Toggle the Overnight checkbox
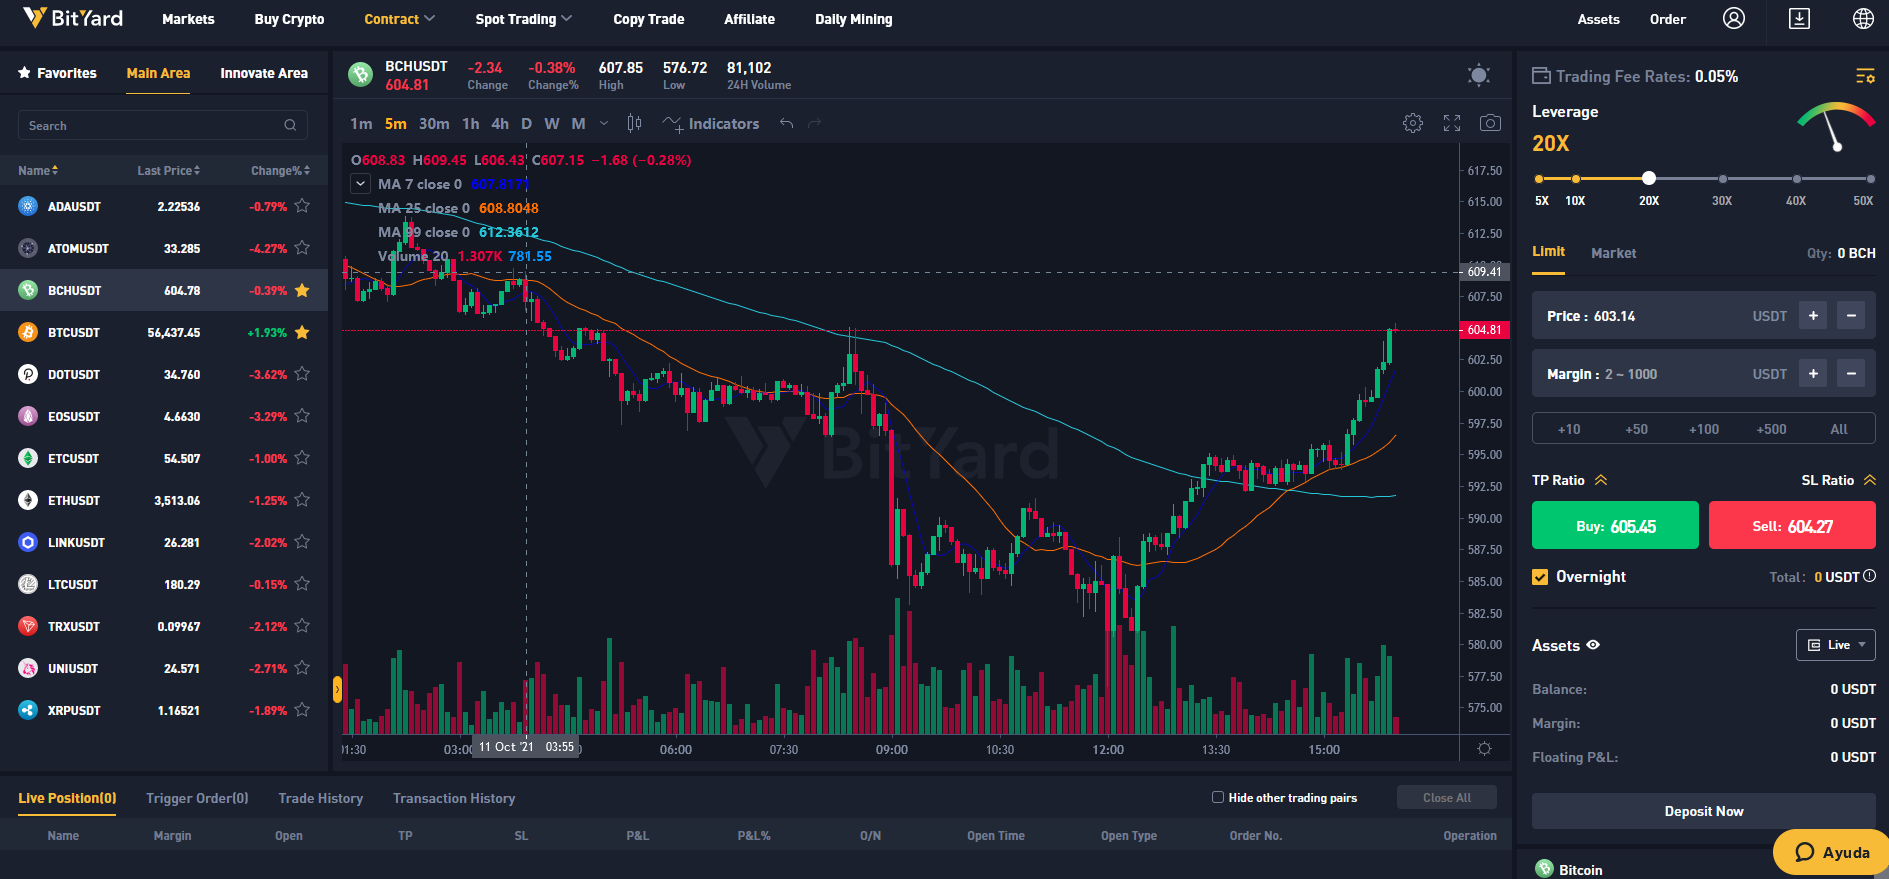The width and height of the screenshot is (1889, 879). (x=1540, y=577)
